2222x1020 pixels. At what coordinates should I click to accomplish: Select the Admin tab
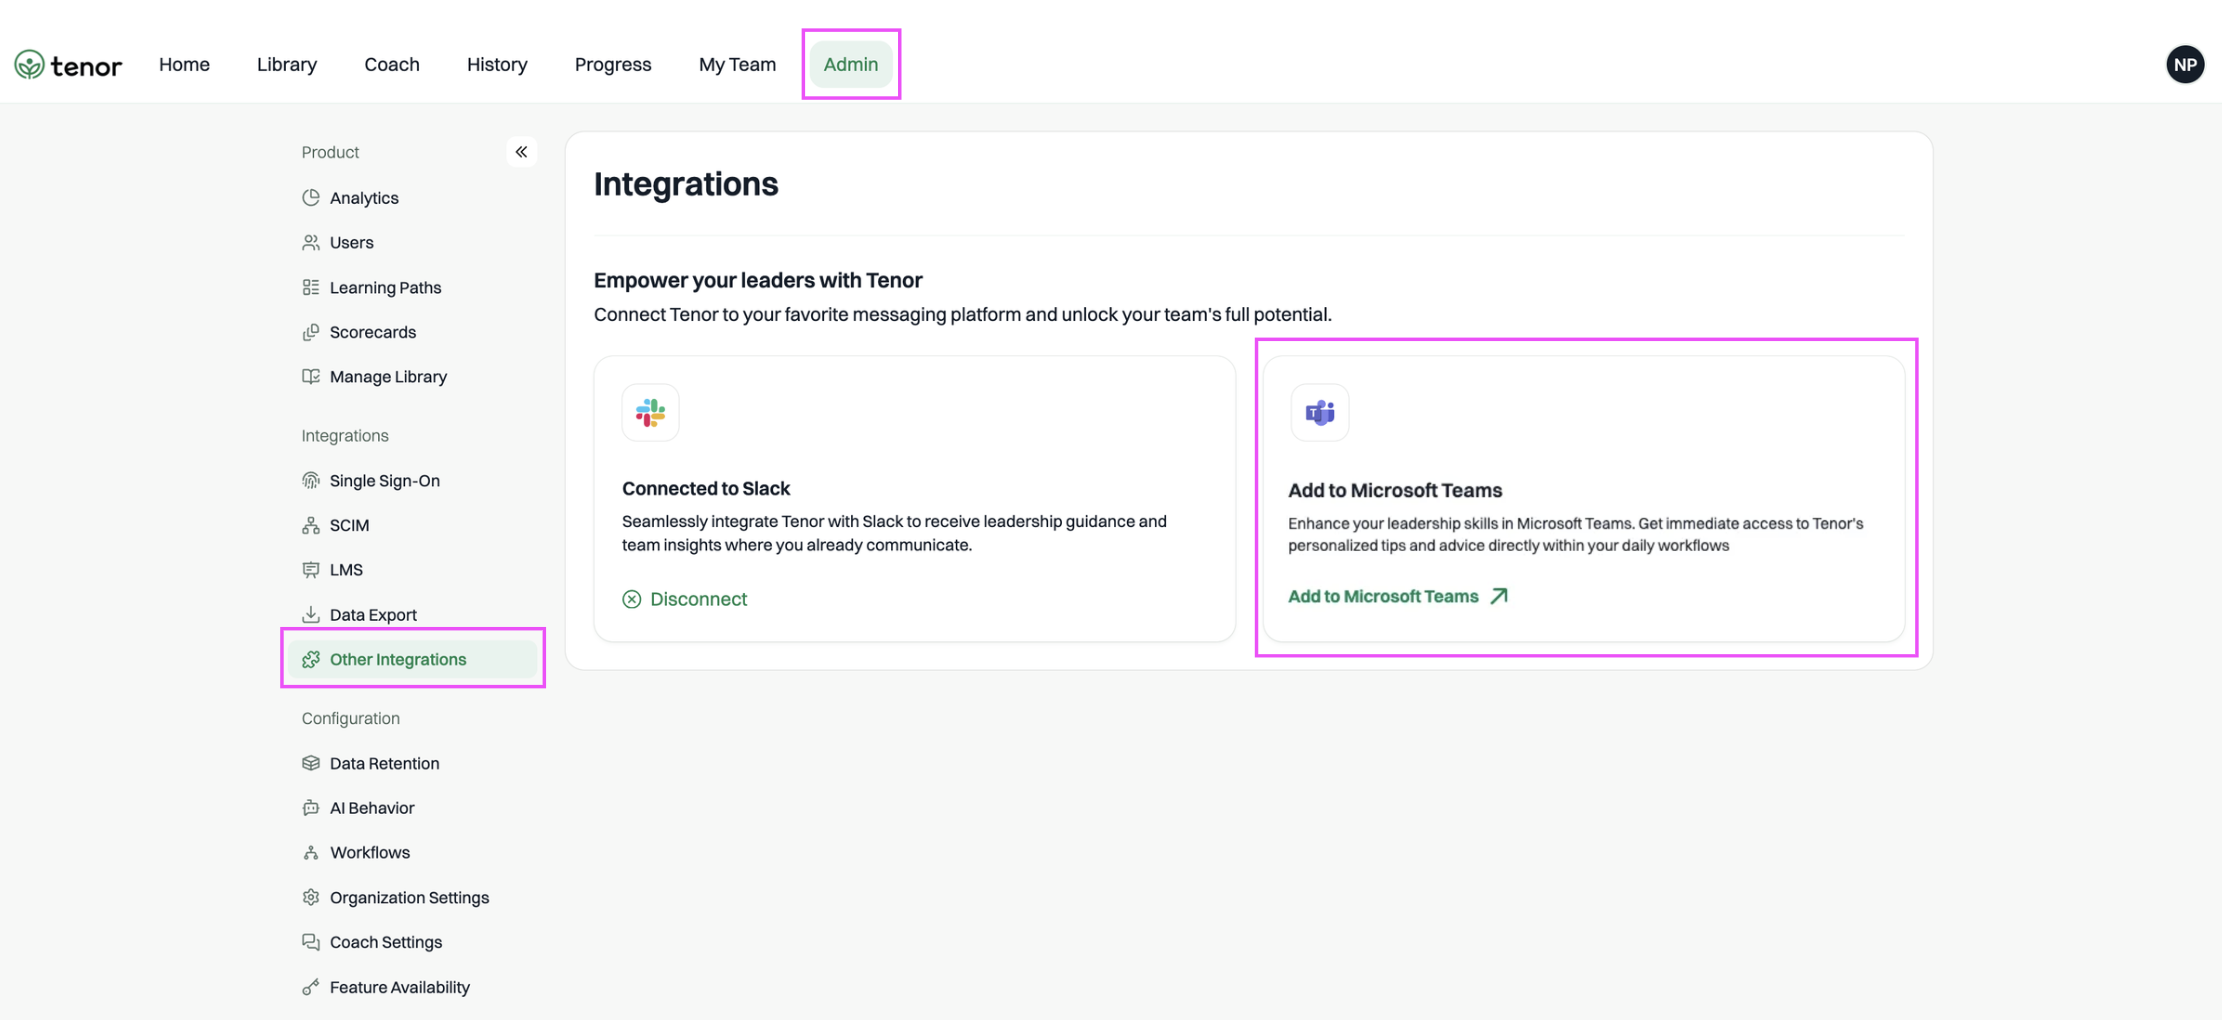(851, 65)
